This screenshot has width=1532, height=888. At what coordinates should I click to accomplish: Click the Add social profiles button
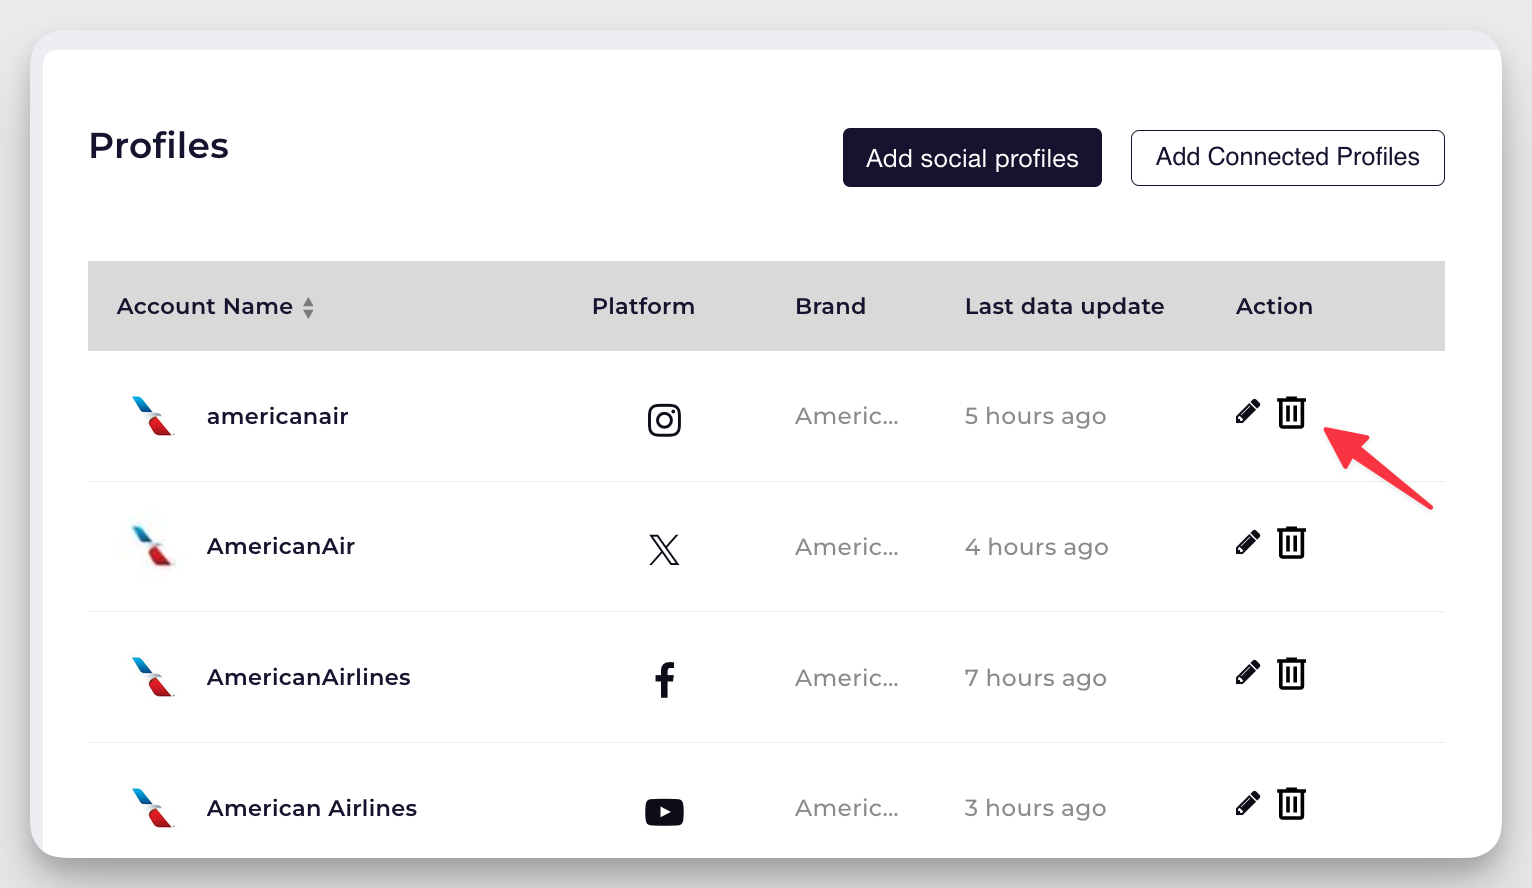(971, 157)
